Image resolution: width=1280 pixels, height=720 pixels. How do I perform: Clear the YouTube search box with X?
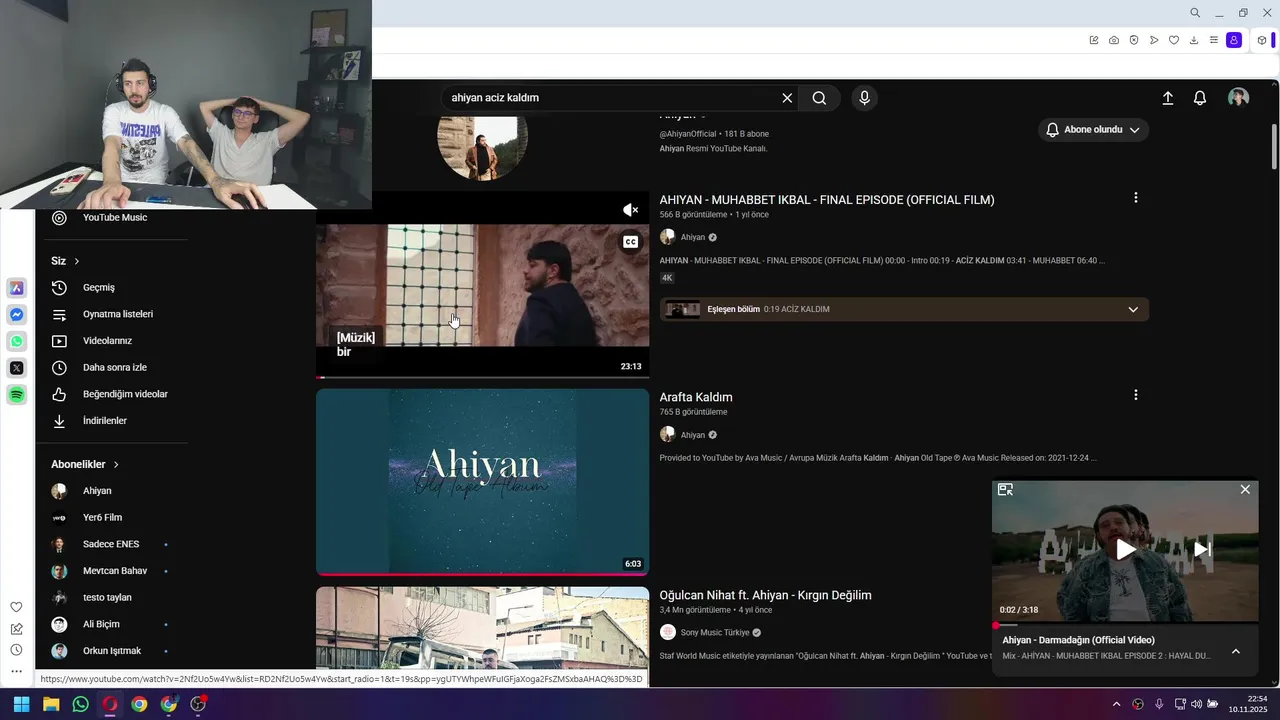[x=787, y=98]
